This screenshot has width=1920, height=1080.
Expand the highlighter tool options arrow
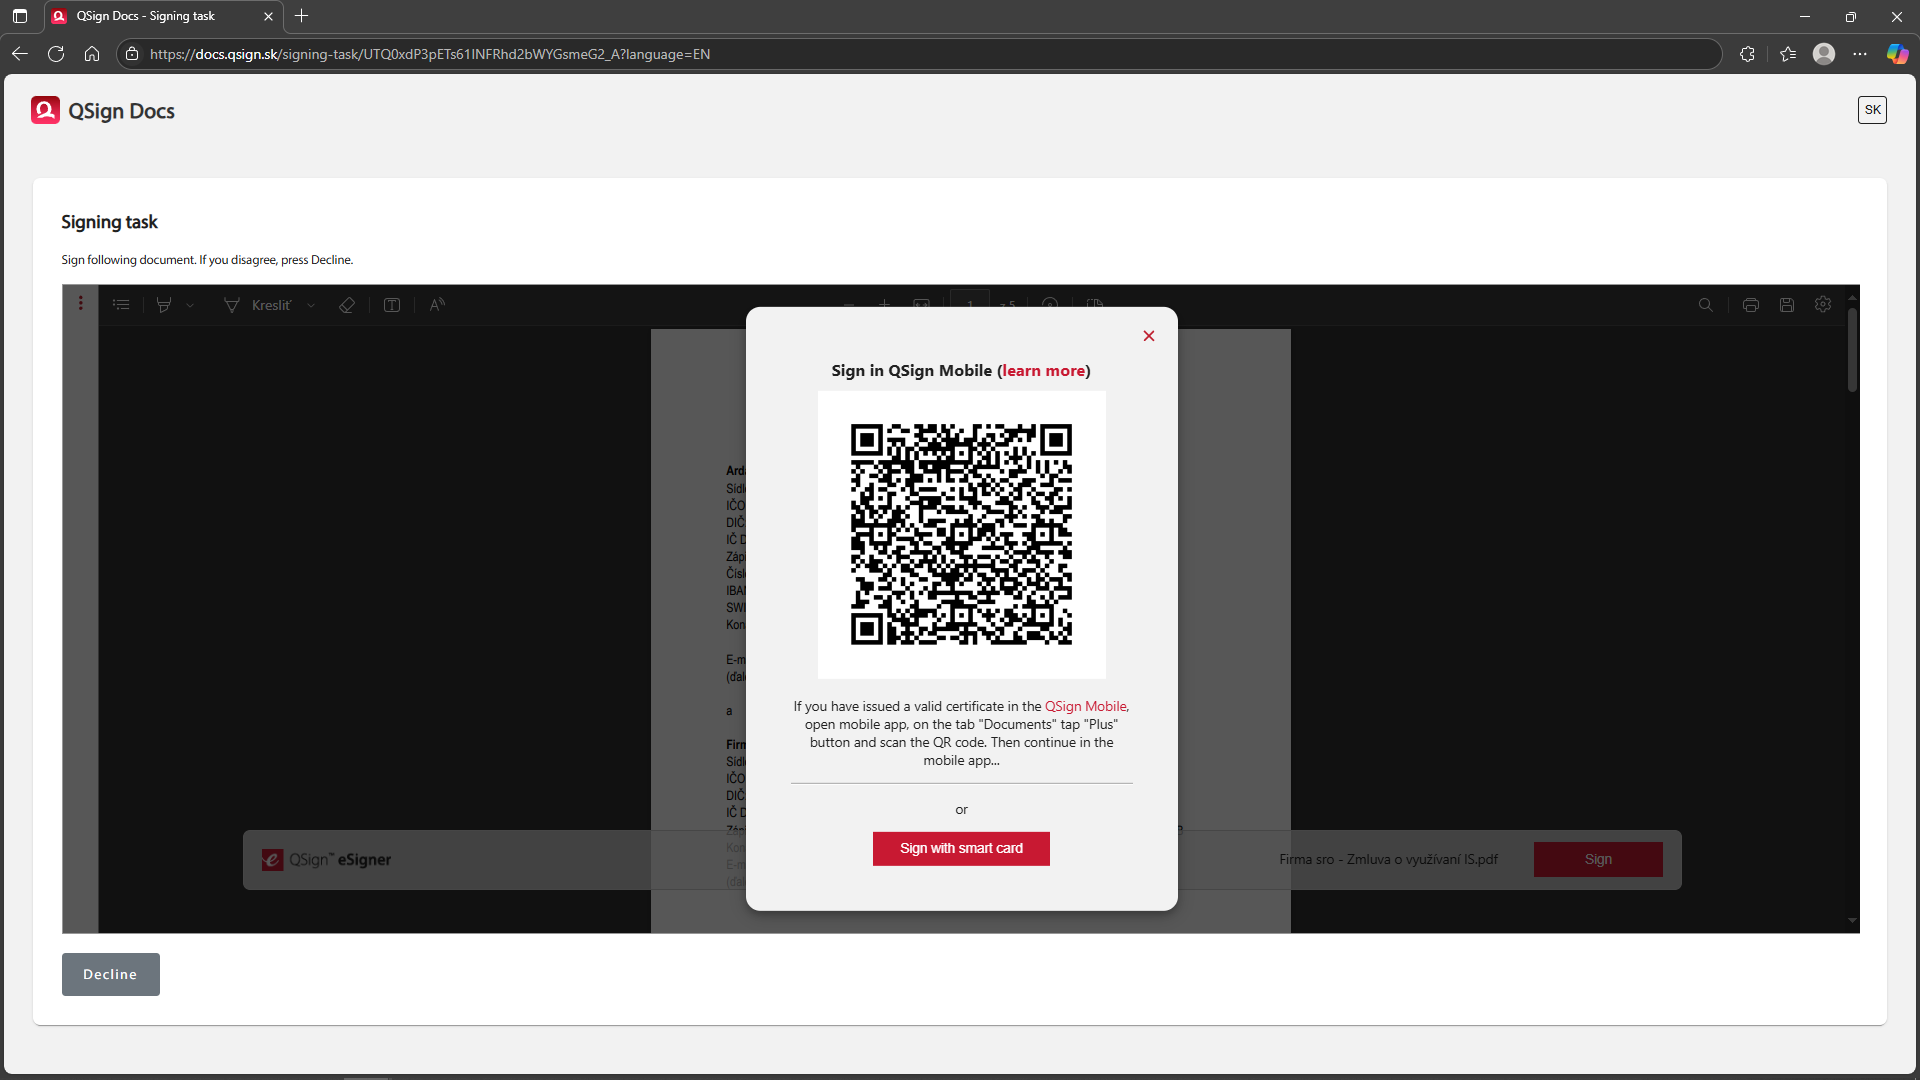[x=190, y=305]
